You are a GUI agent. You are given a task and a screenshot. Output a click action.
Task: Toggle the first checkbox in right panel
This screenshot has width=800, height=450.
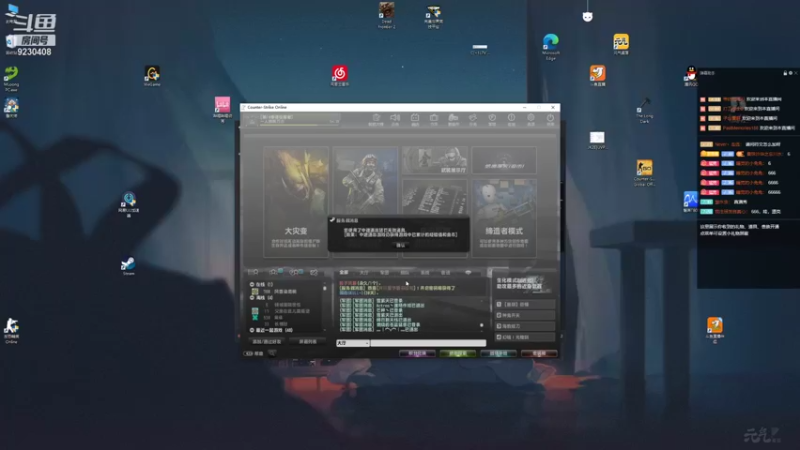(x=499, y=304)
